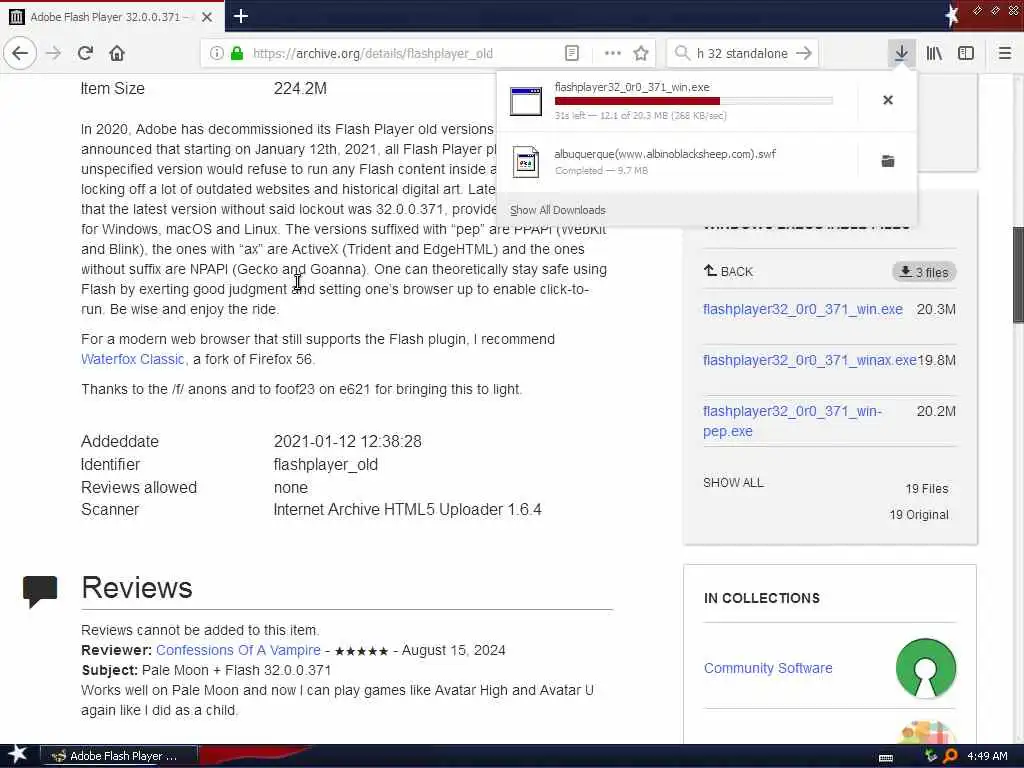Click the search magnifier icon
The image size is (1024, 768).
pos(682,54)
